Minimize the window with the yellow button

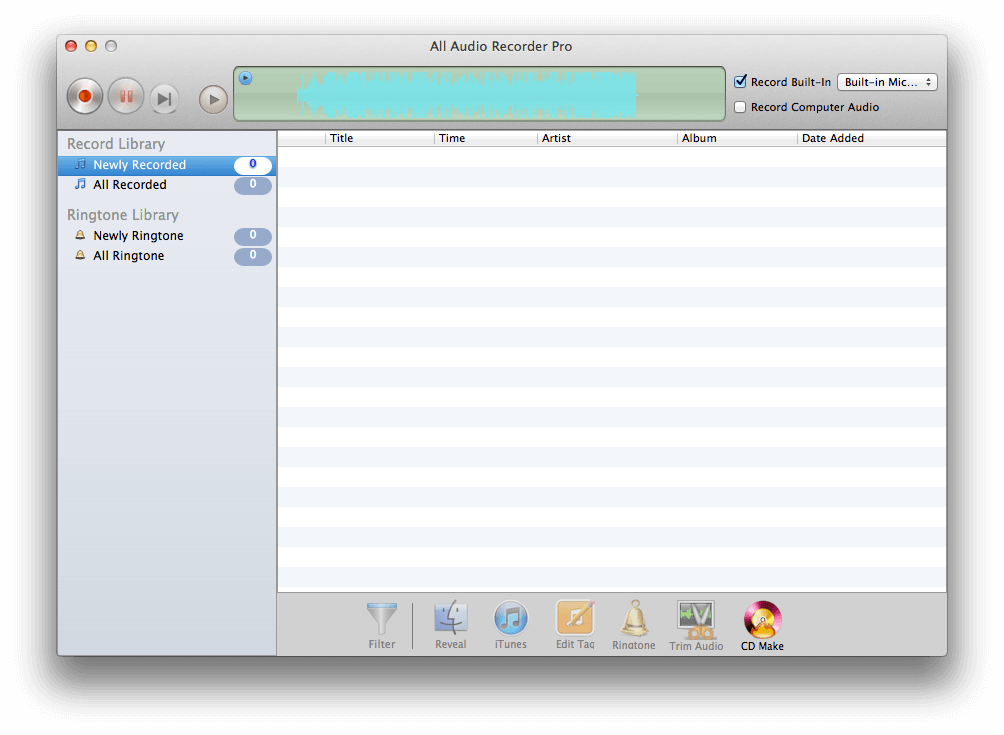pos(91,46)
